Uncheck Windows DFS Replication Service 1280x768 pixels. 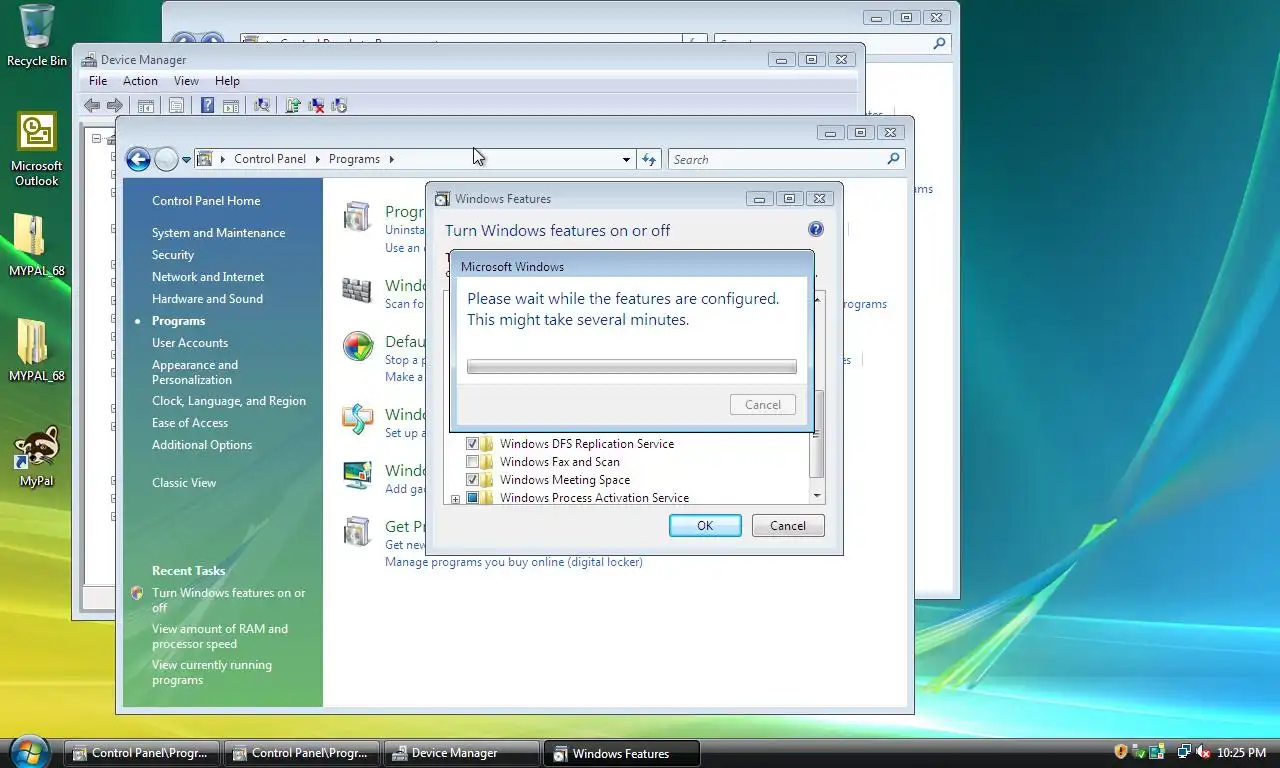tap(473, 444)
